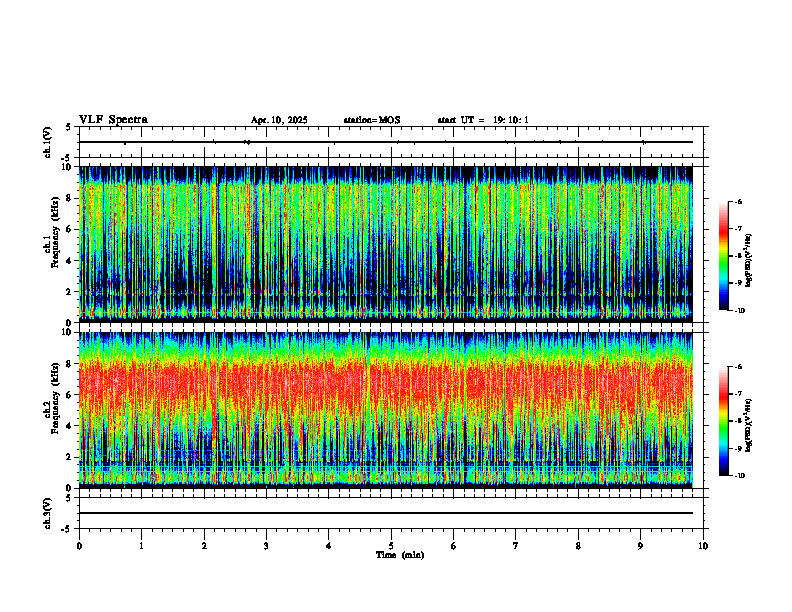Image resolution: width=792 pixels, height=612 pixels.
Task: Click the "Time (min)" x-axis label
Action: click(400, 555)
